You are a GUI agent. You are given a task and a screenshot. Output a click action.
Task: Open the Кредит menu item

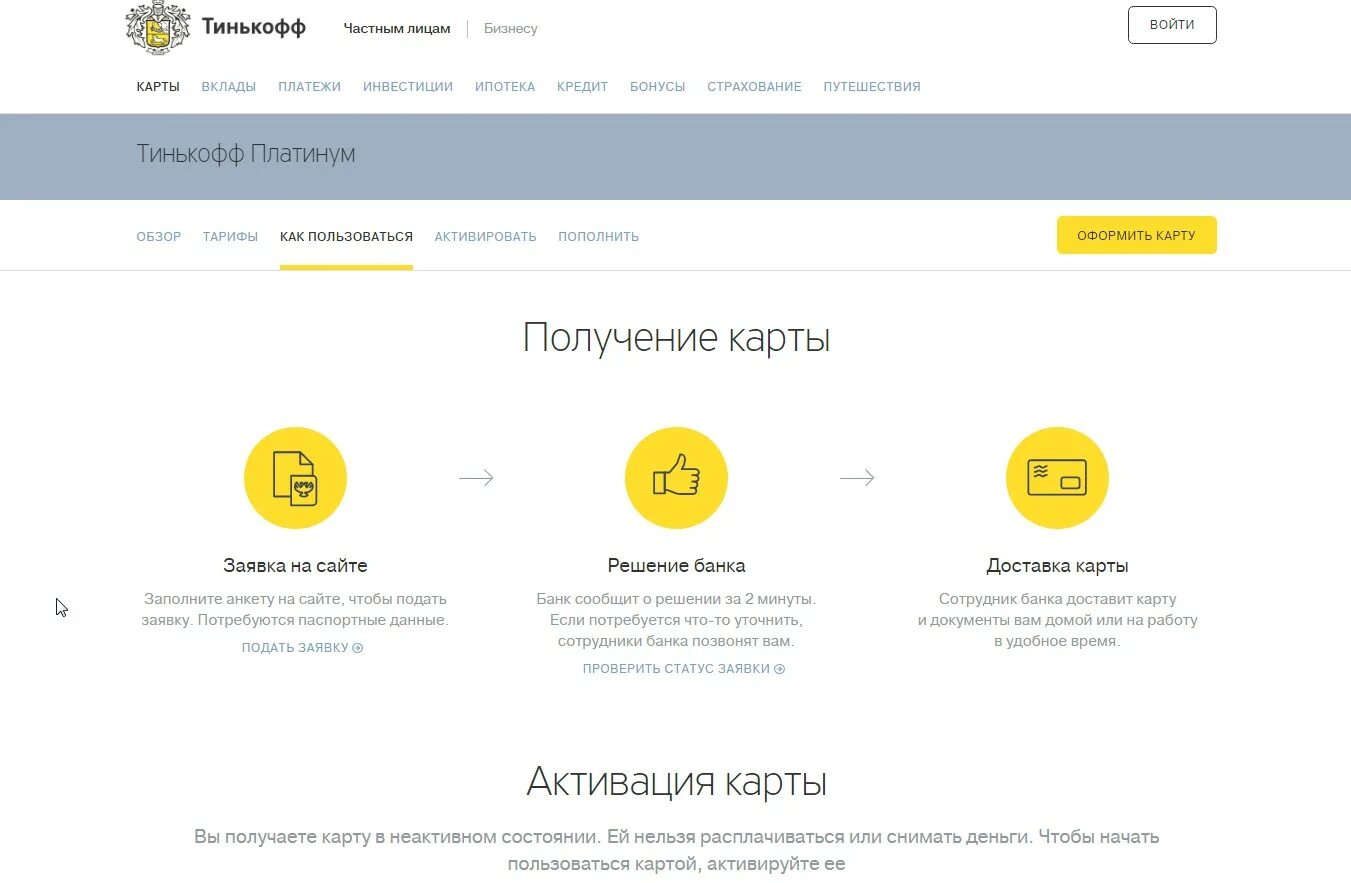(583, 87)
